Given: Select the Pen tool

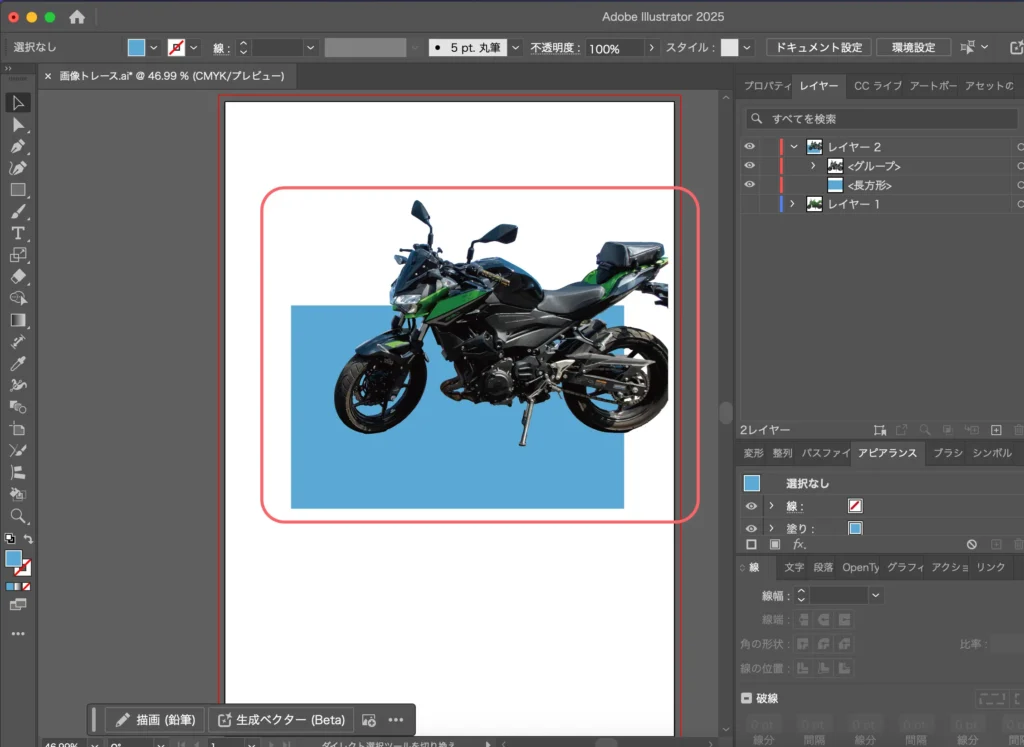Looking at the screenshot, I should click(x=18, y=147).
